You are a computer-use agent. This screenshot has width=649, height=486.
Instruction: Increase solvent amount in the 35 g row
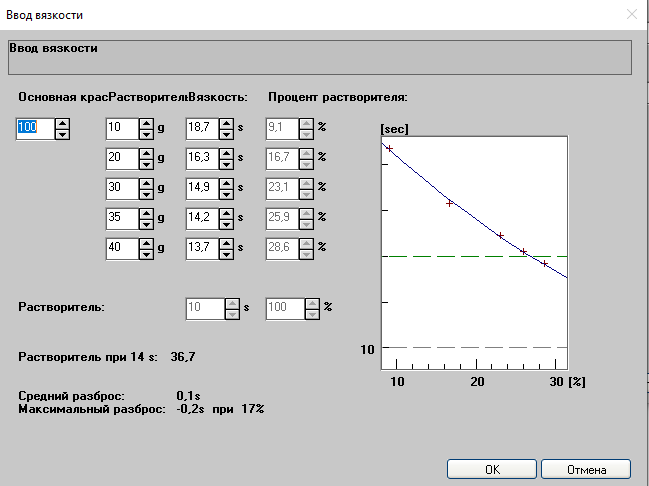tap(146, 214)
